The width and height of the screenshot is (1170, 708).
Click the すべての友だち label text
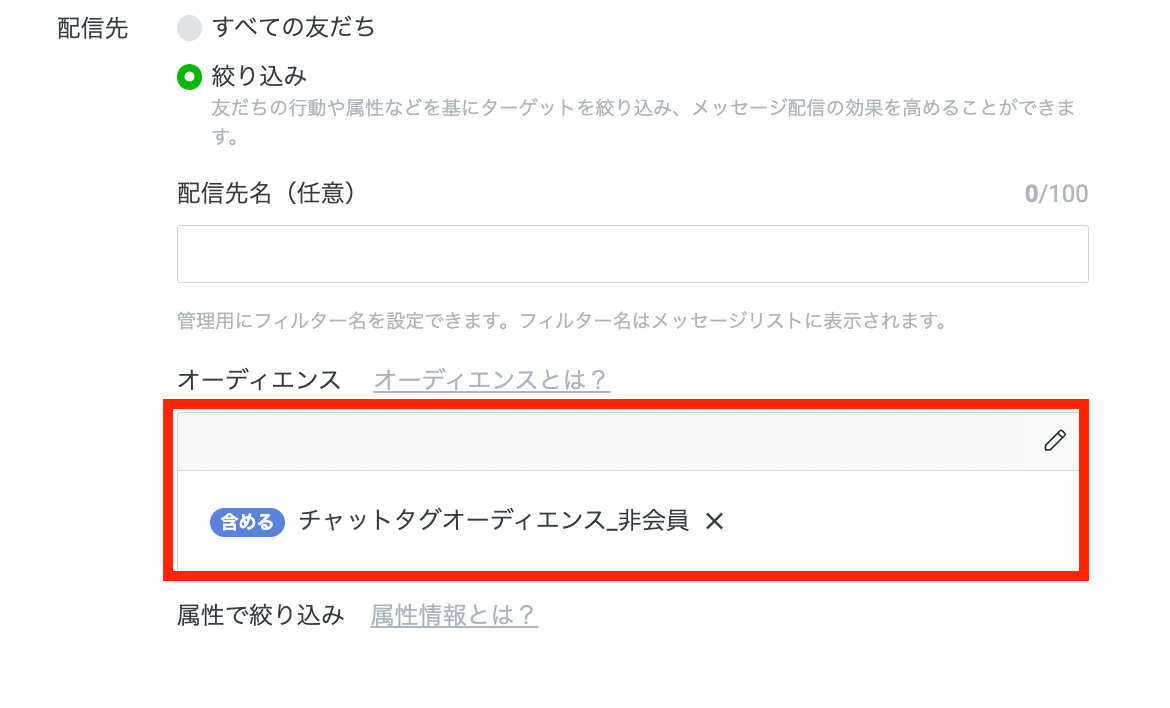294,28
